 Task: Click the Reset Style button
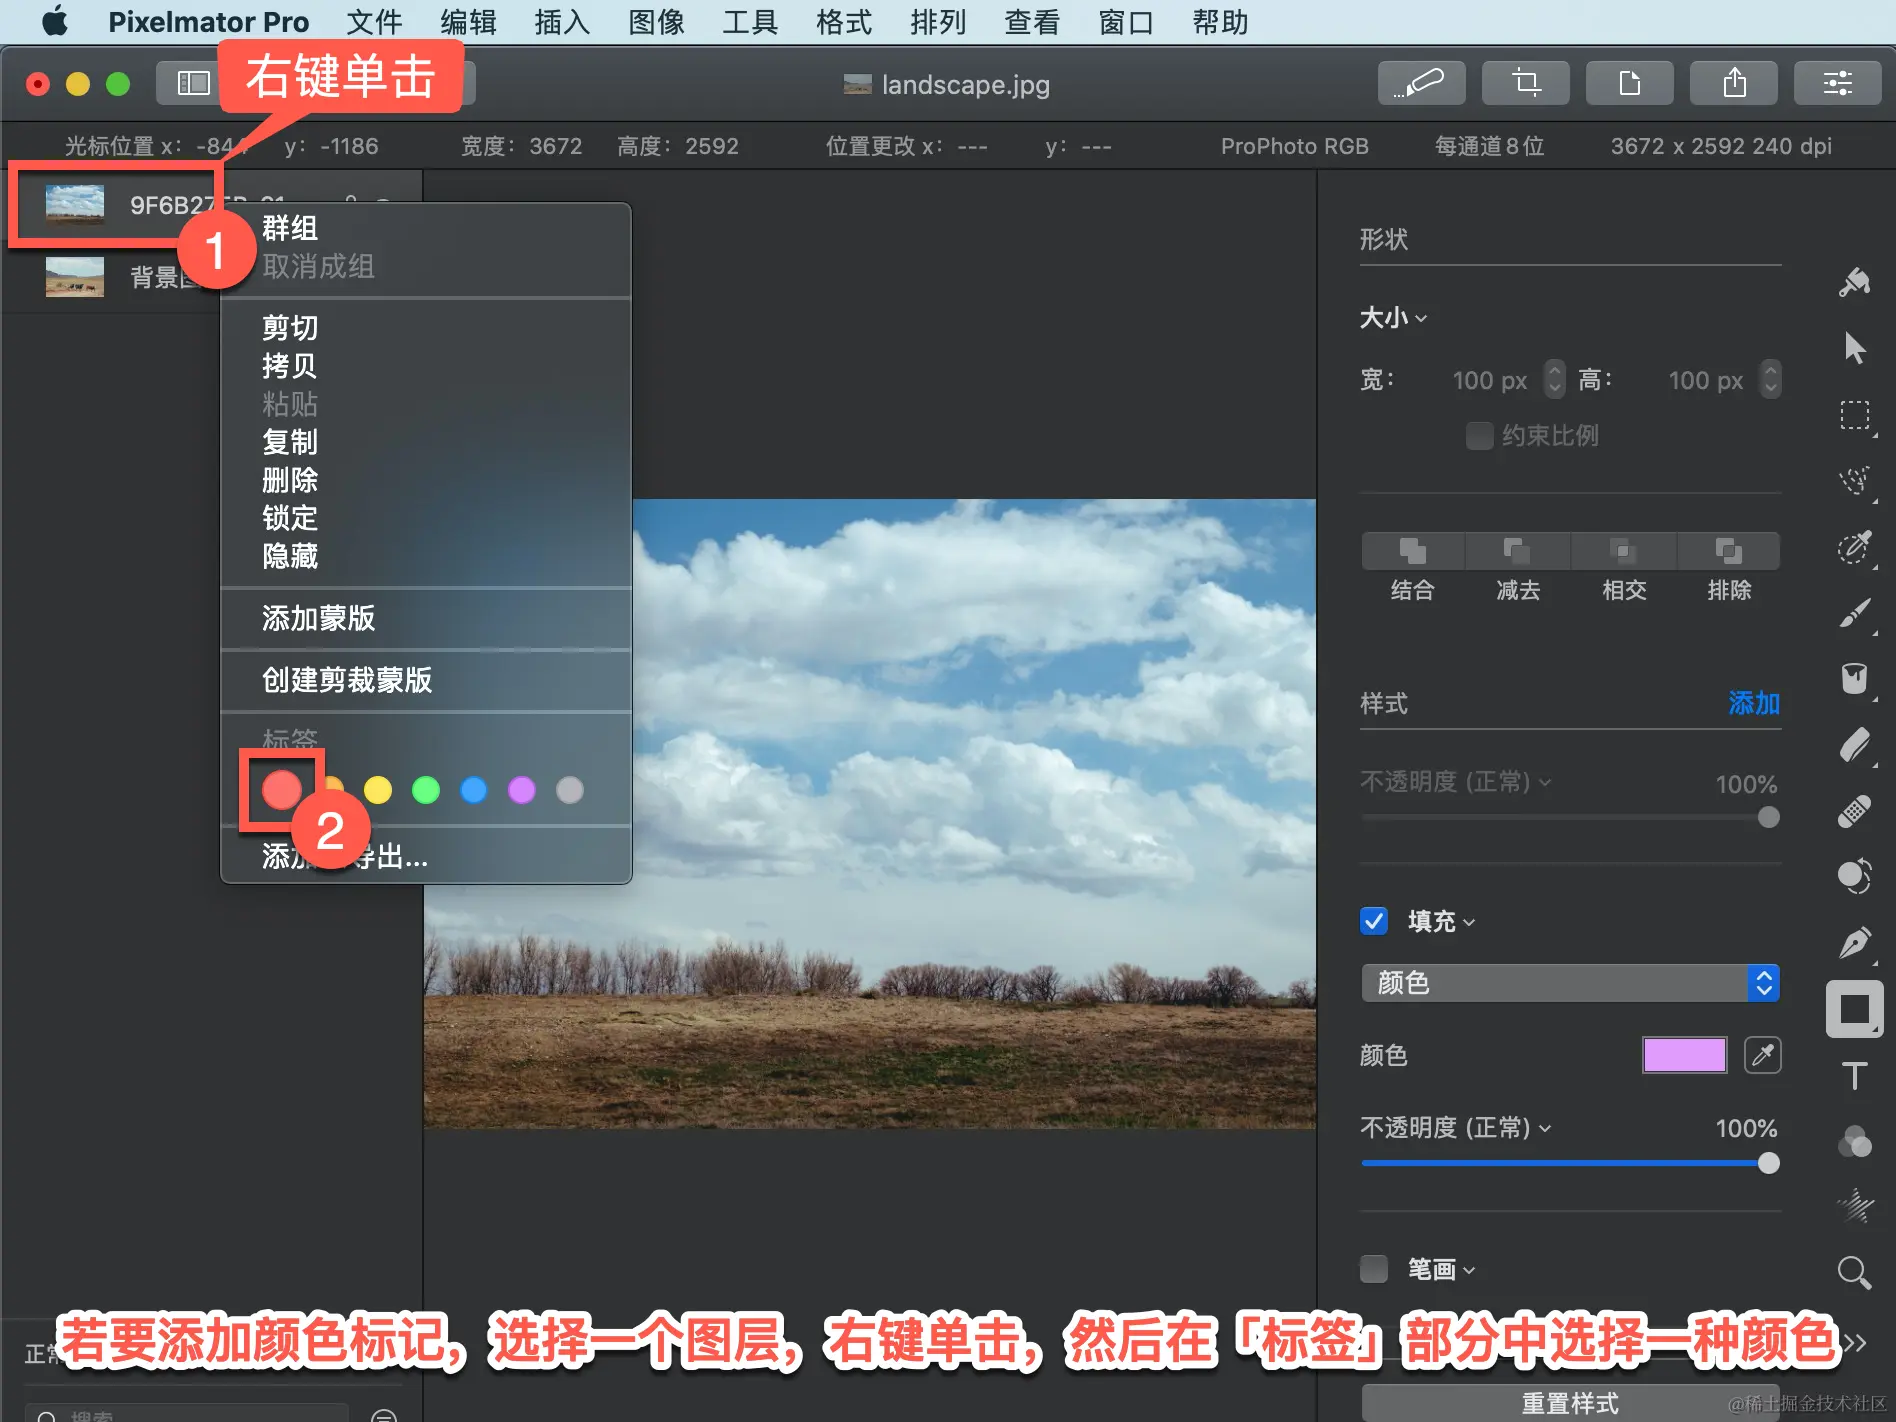pos(1570,1403)
